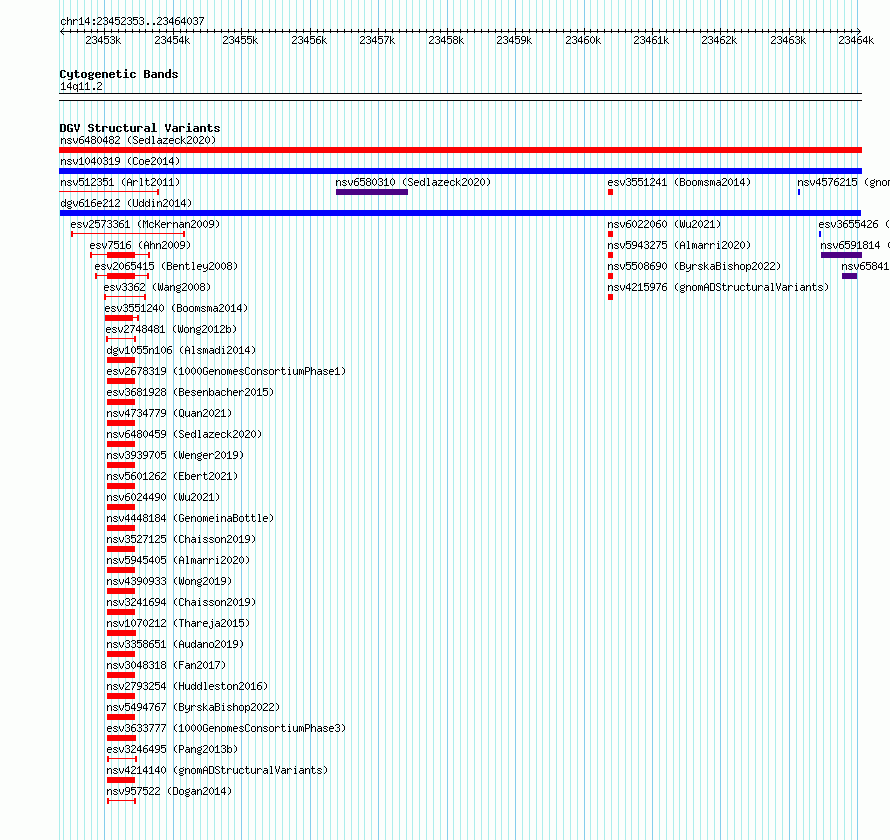The width and height of the screenshot is (890, 840).
Task: Click nsv3527125 (Chaisson2019) label
Action: [x=181, y=539]
